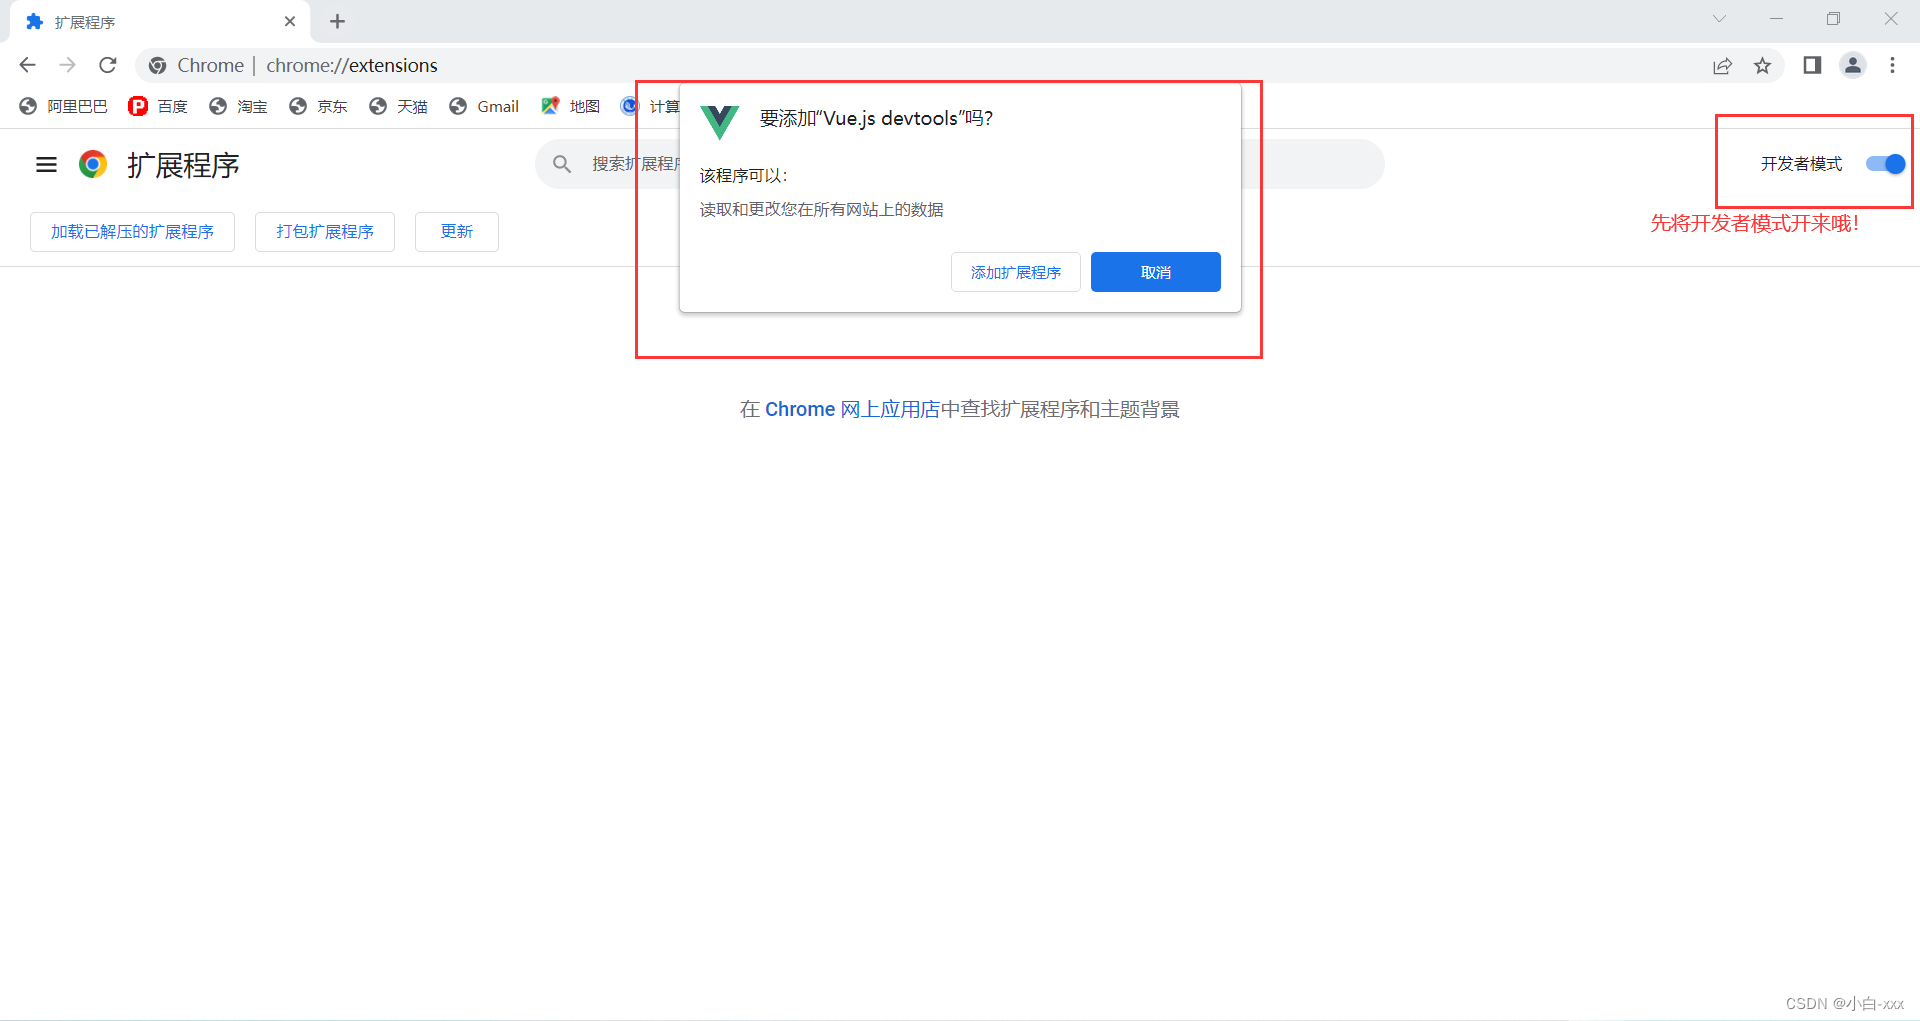Click the search magnifier icon

click(x=562, y=164)
